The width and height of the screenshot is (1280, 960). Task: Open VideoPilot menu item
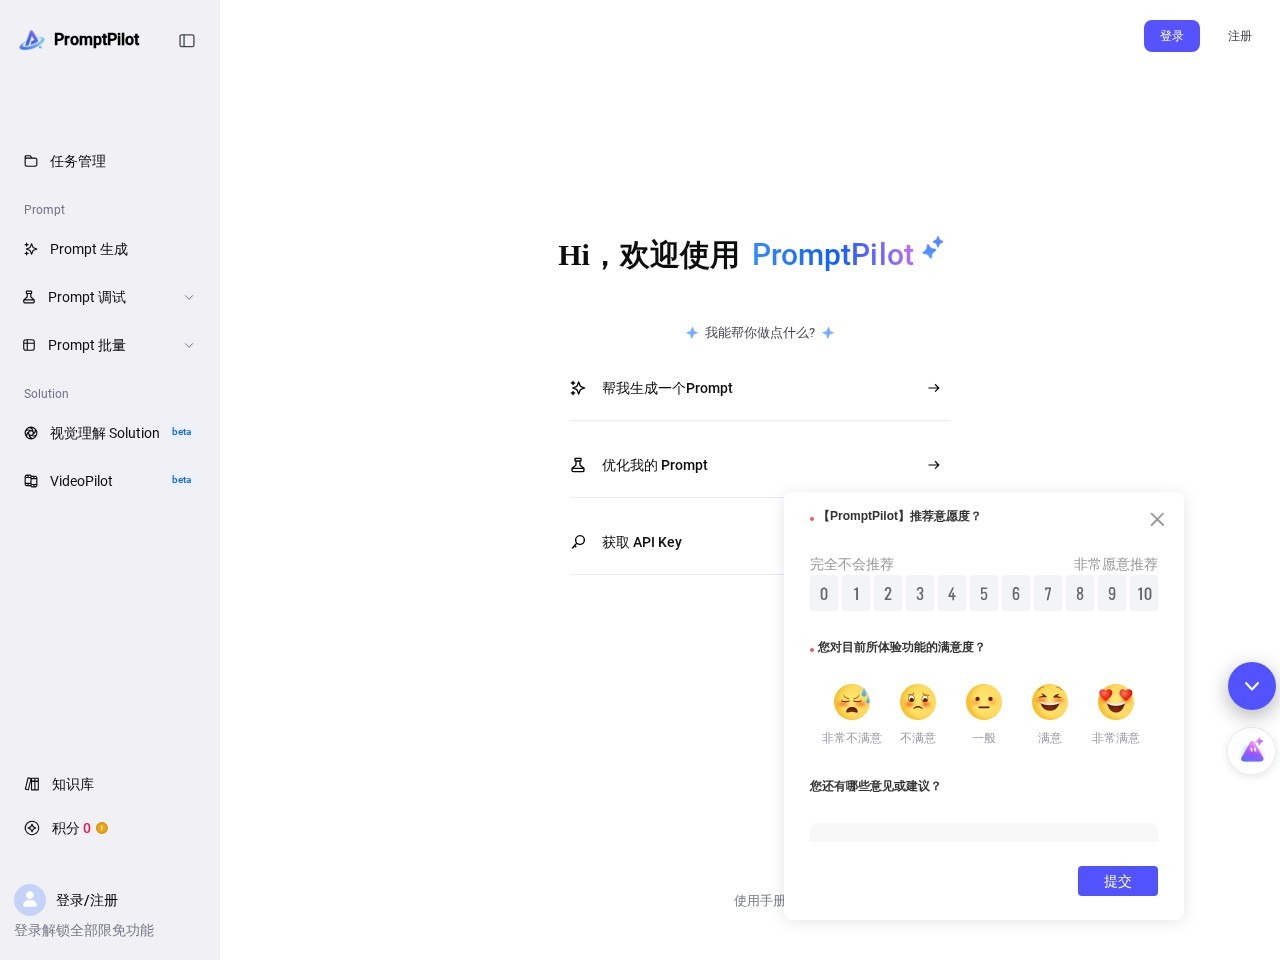109,481
